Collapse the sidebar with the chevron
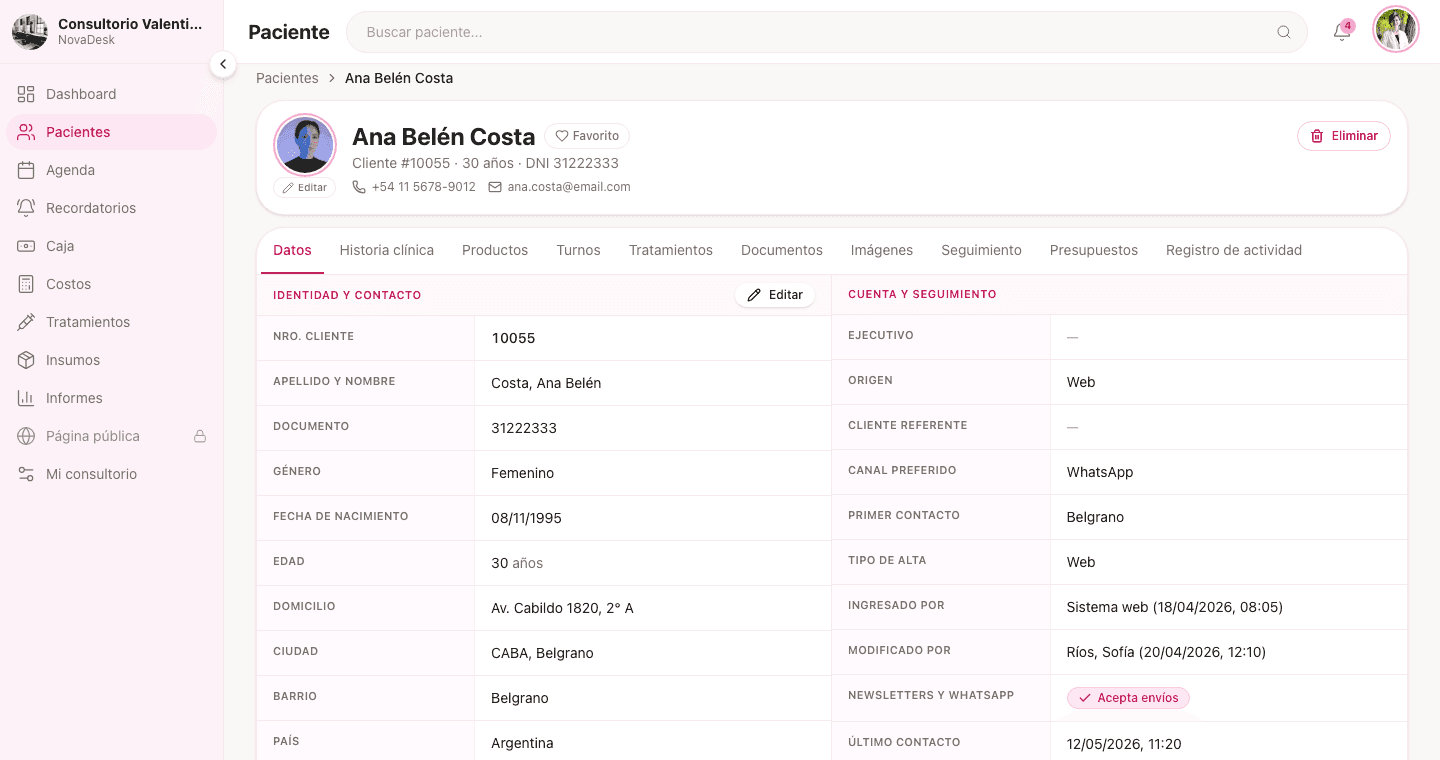Viewport: 1440px width, 760px height. [x=223, y=64]
